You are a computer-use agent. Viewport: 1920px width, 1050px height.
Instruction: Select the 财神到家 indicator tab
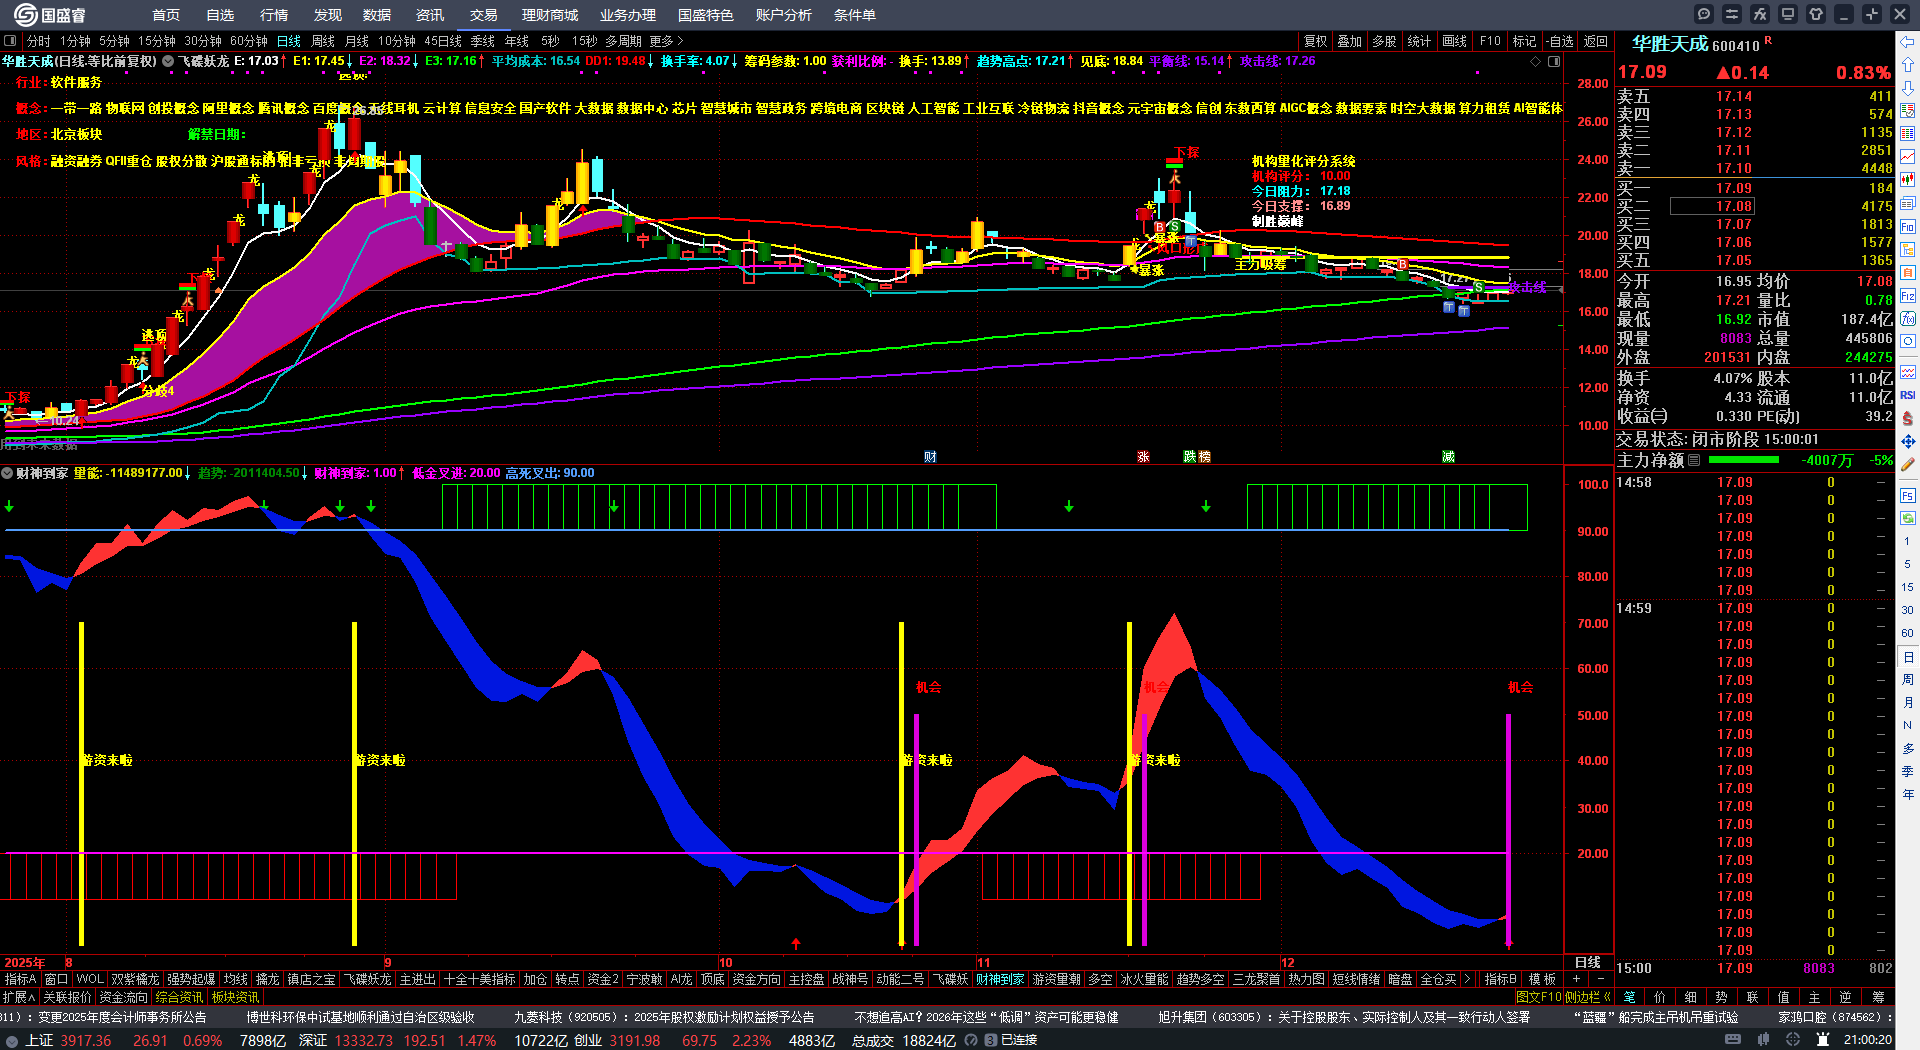coord(1000,979)
